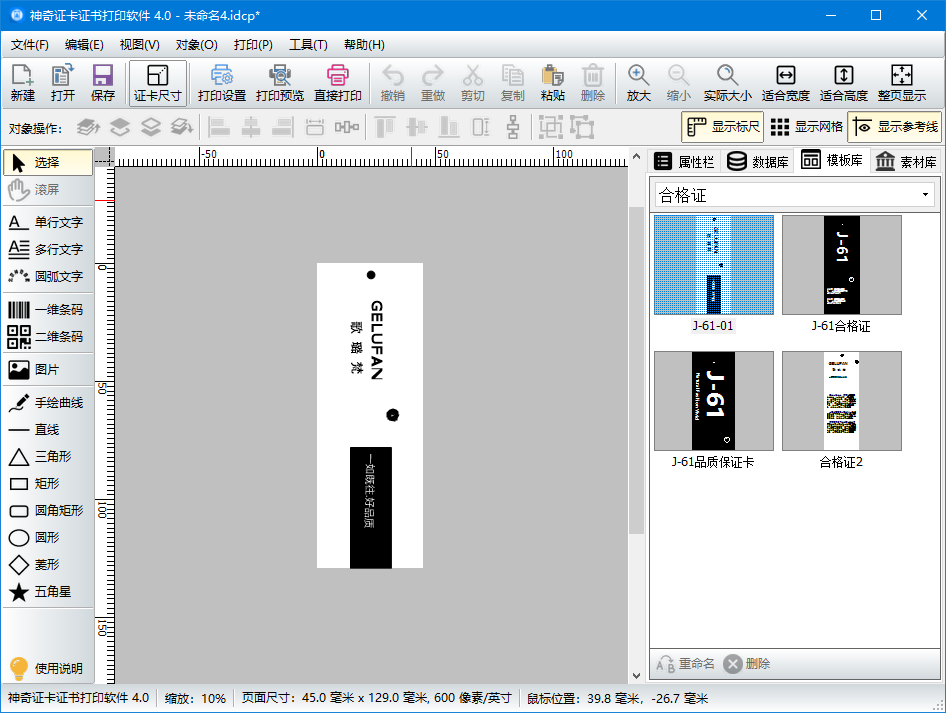Image resolution: width=946 pixels, height=713 pixels.
Task: Expand the 合格证 template category dropdown
Action: click(924, 195)
